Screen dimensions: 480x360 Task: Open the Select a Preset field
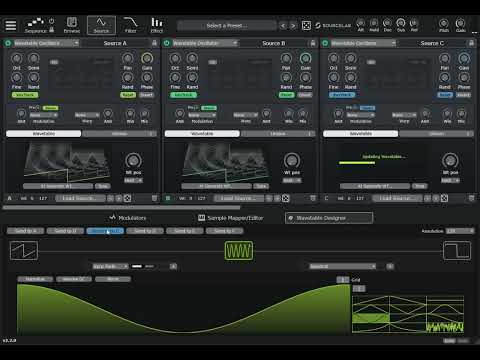click(227, 26)
